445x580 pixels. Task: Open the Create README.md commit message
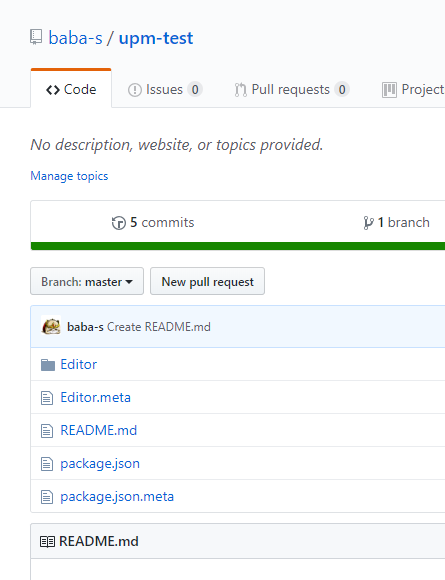click(x=159, y=327)
